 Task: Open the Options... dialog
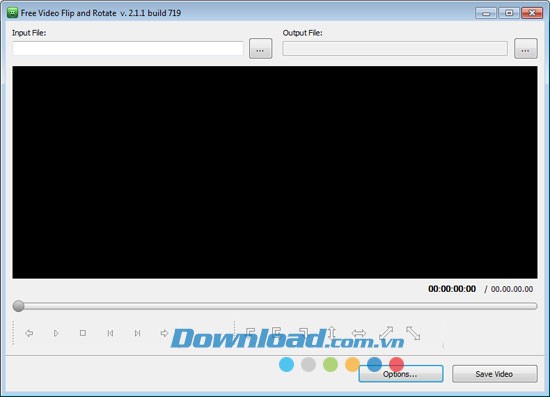401,374
